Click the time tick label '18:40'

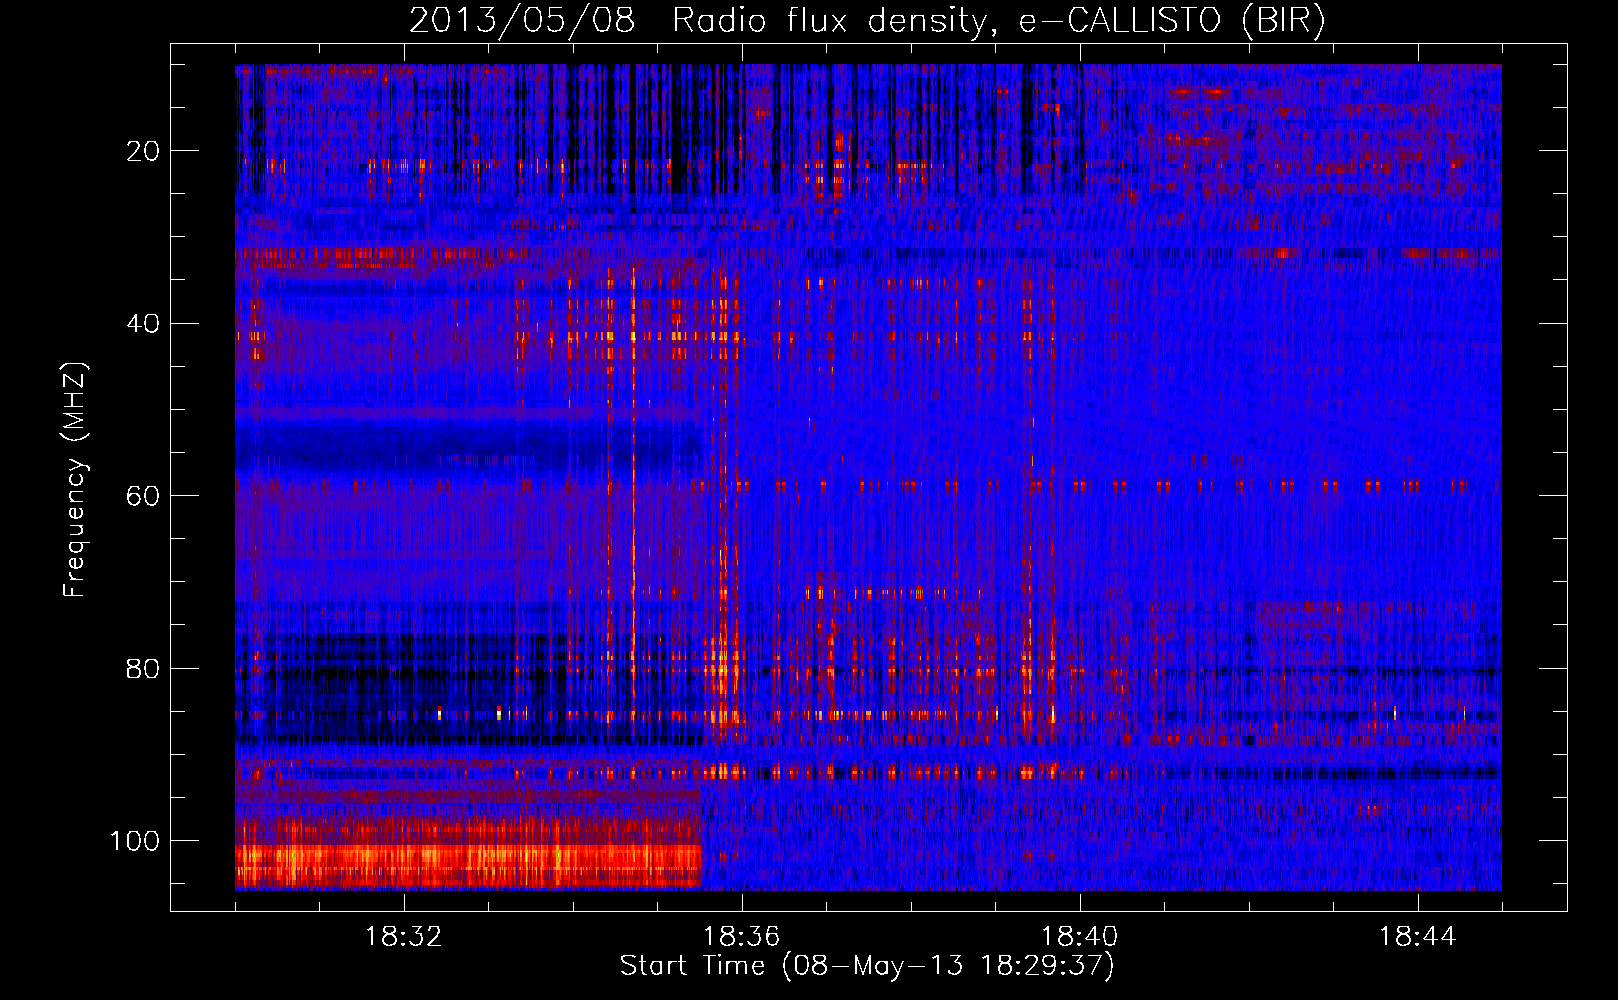[1080, 937]
